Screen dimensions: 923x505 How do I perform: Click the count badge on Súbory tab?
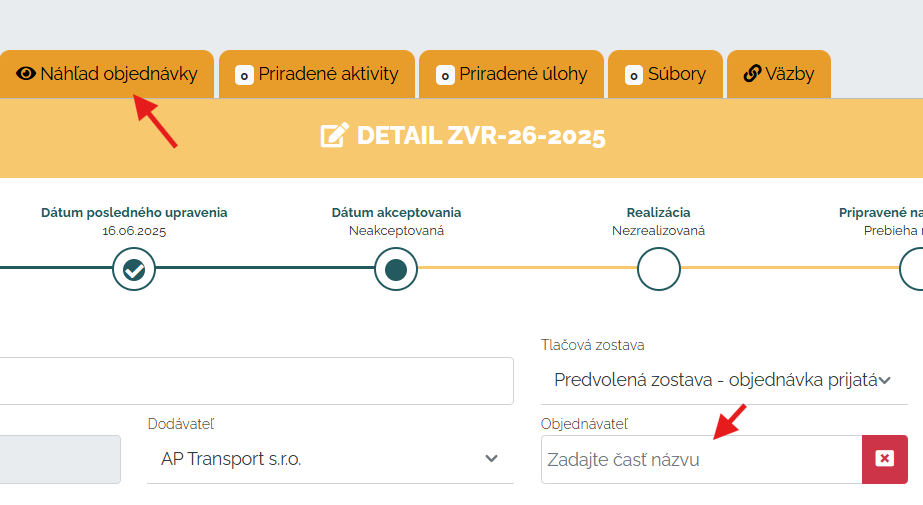[x=633, y=75]
